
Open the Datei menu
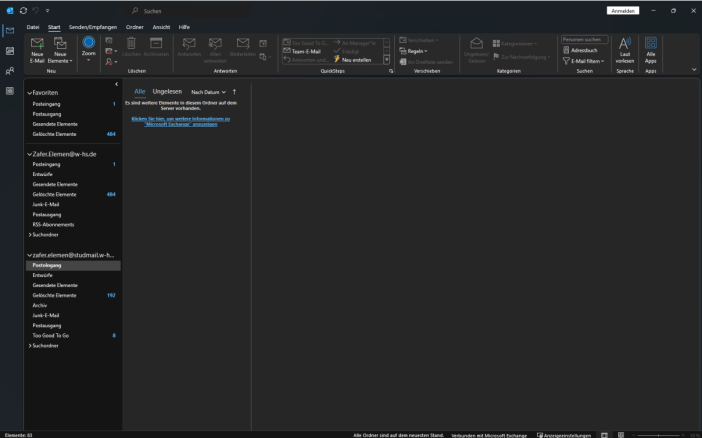(x=33, y=26)
